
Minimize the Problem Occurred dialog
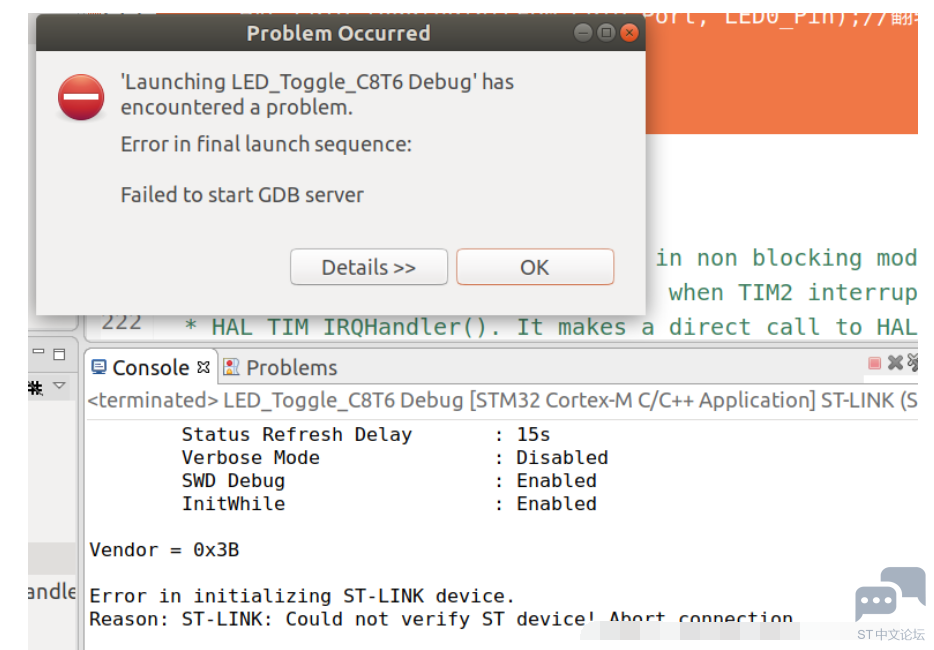(x=583, y=33)
